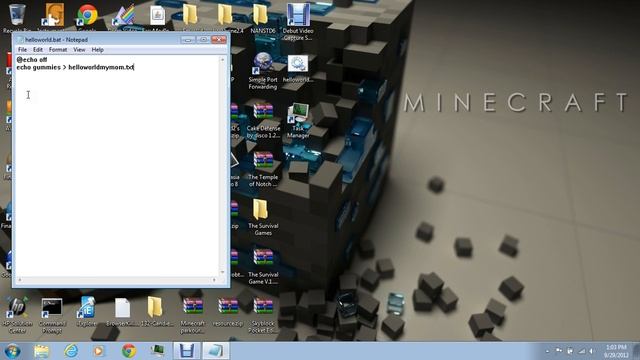Open the Action Center flag tray icon
This screenshot has width=640, height=360.
[558, 351]
